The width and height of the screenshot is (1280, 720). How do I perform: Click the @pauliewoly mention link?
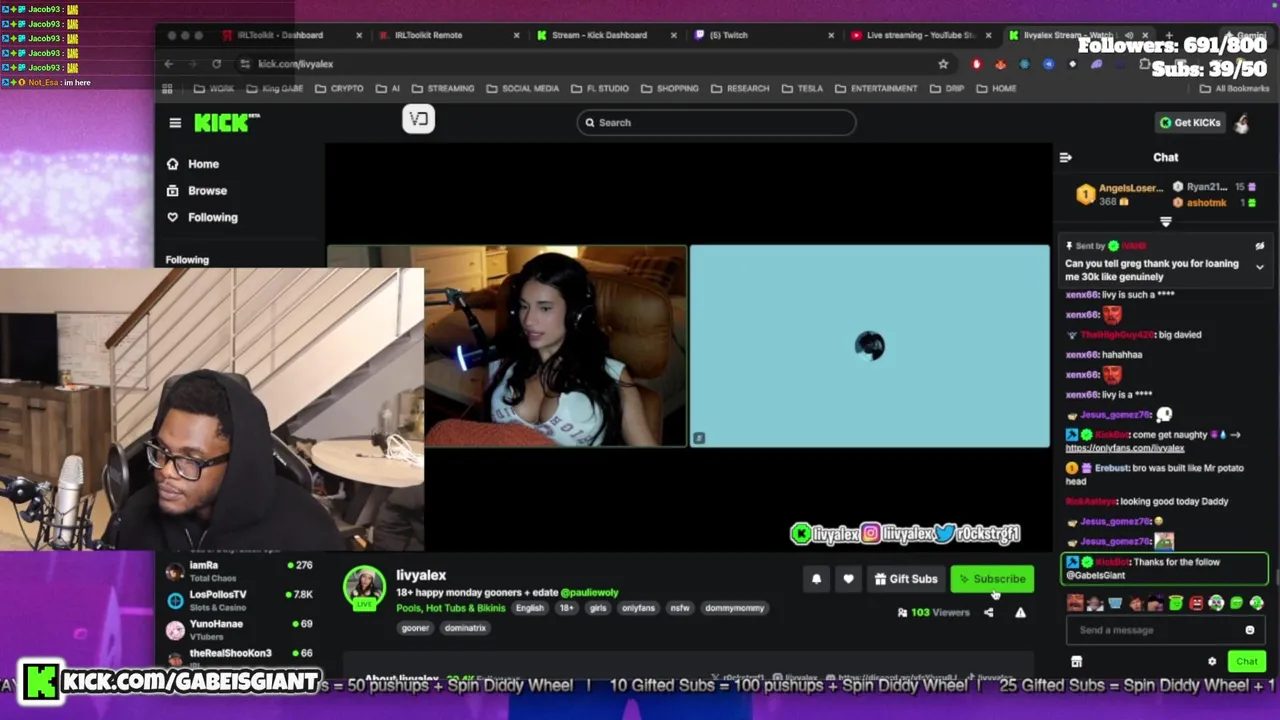(589, 593)
